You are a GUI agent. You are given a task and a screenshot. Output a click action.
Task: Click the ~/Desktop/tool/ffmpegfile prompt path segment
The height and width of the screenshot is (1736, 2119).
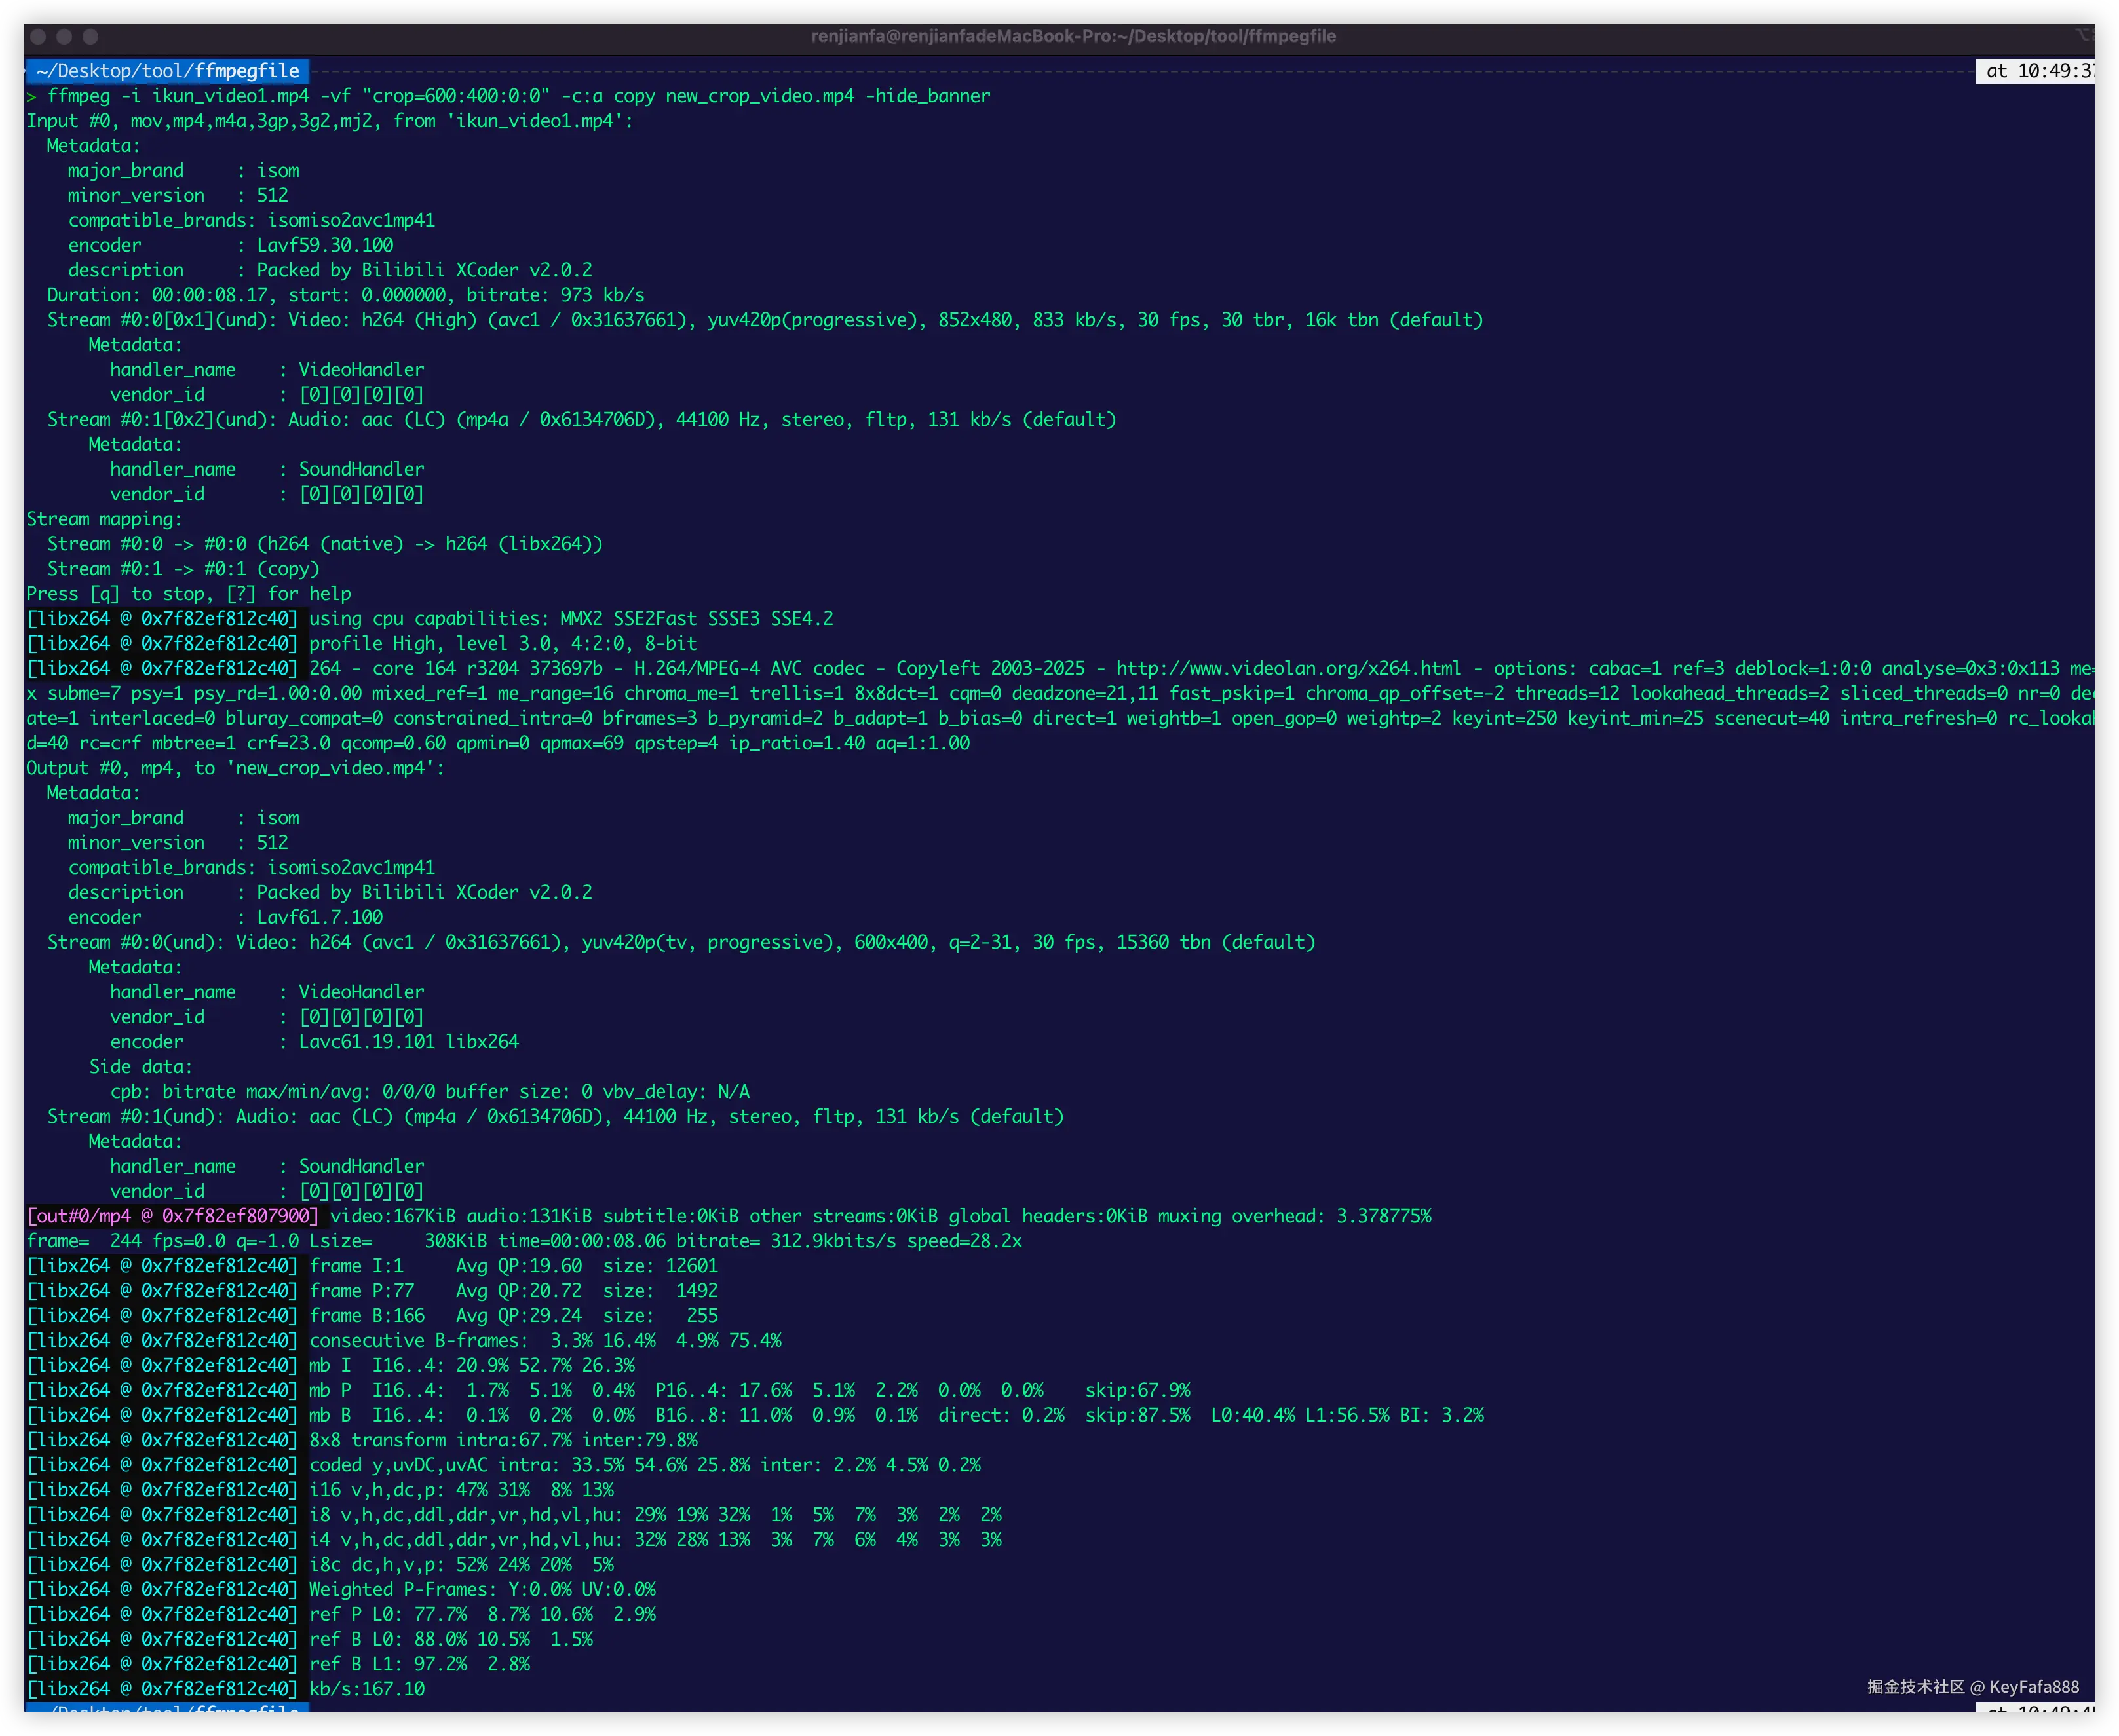point(167,71)
